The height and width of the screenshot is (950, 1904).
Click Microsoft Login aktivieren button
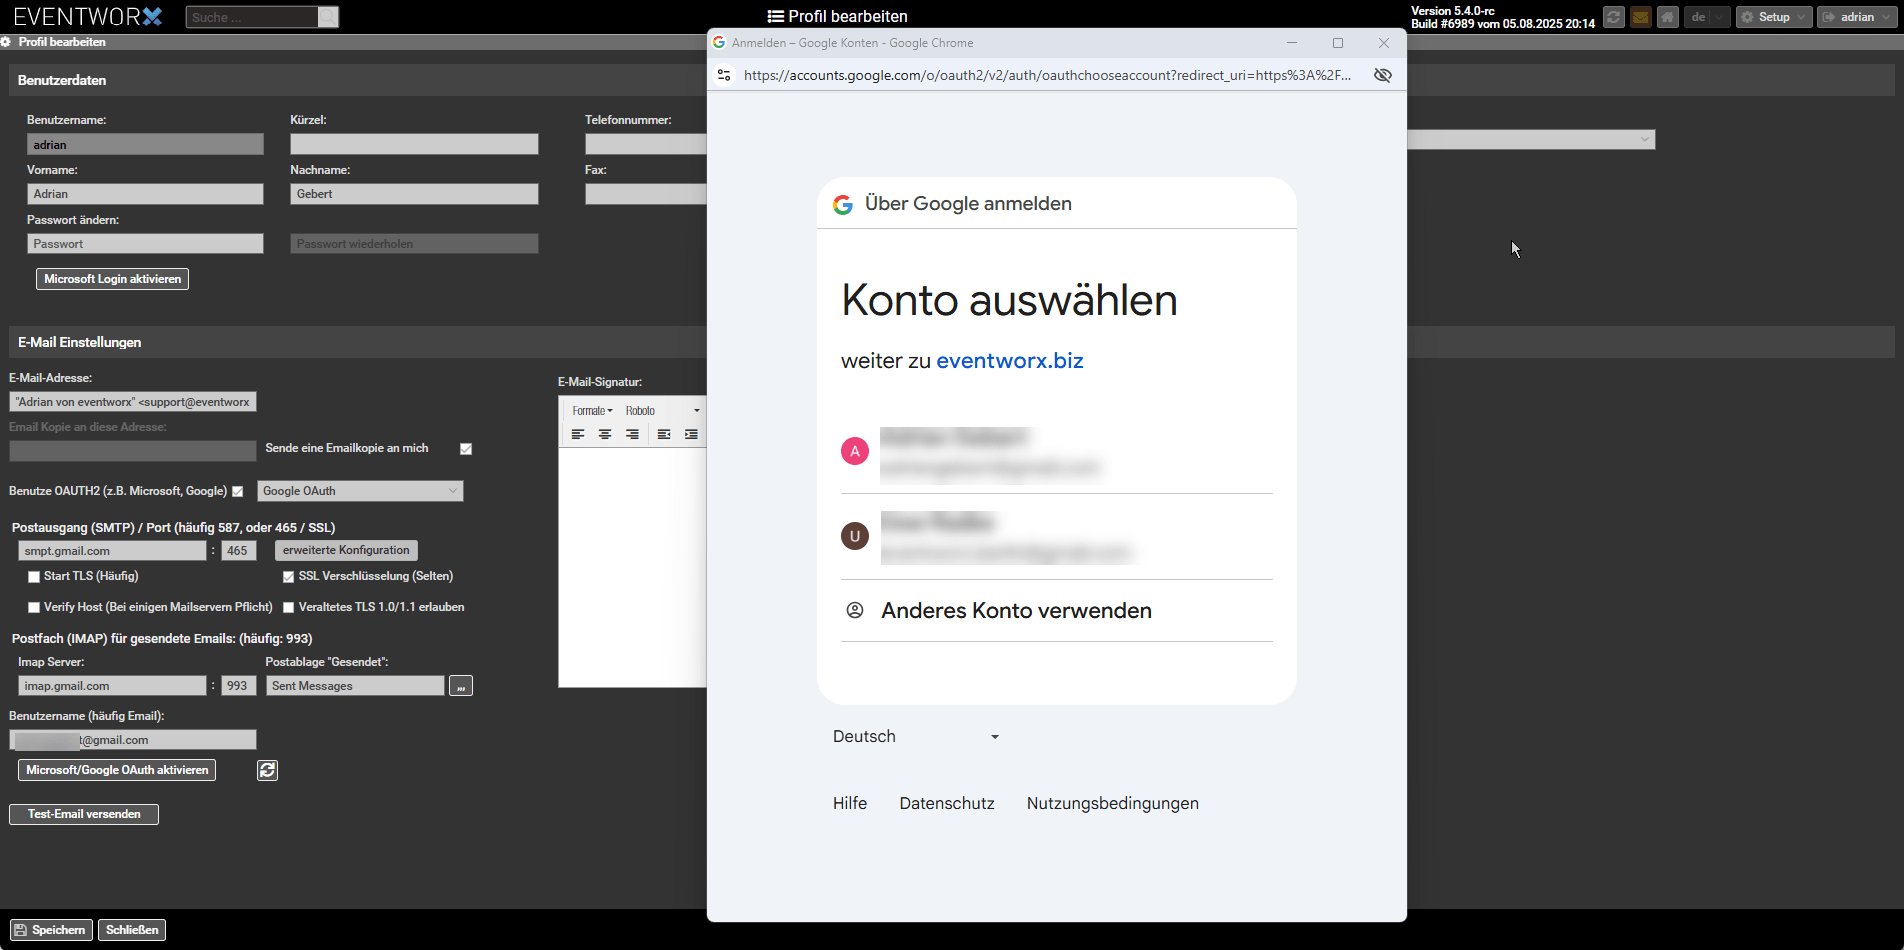112,279
